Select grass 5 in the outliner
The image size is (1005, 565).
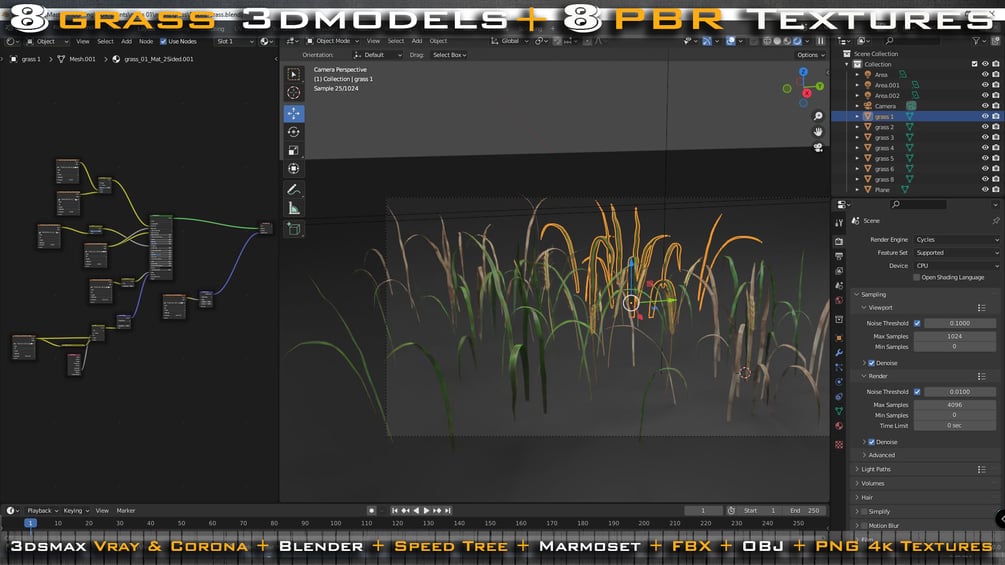pyautogui.click(x=884, y=159)
